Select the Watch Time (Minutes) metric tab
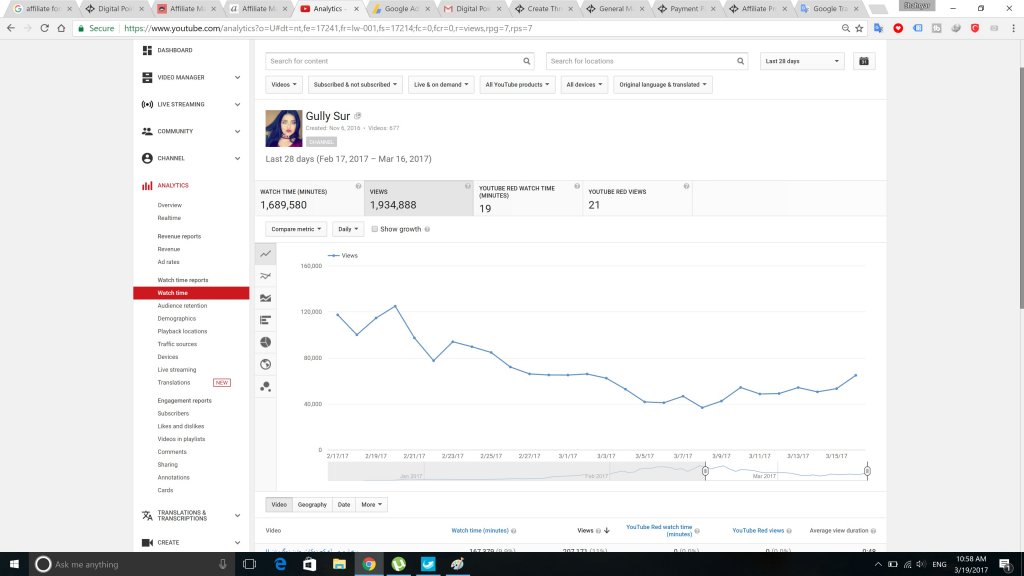Screen dimensions: 1024x576 tap(310, 198)
